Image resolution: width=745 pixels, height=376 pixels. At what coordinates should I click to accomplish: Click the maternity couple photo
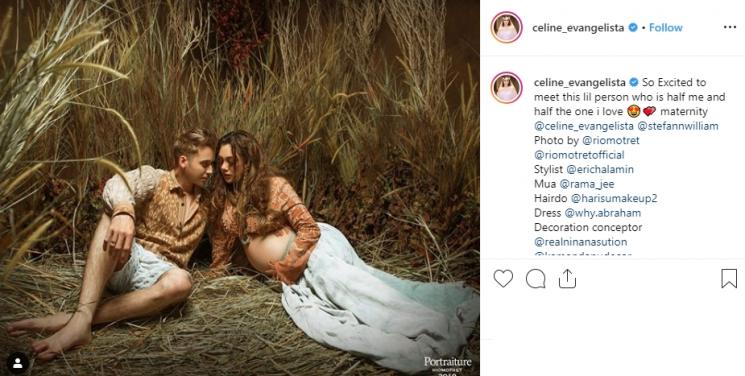[x=239, y=188]
